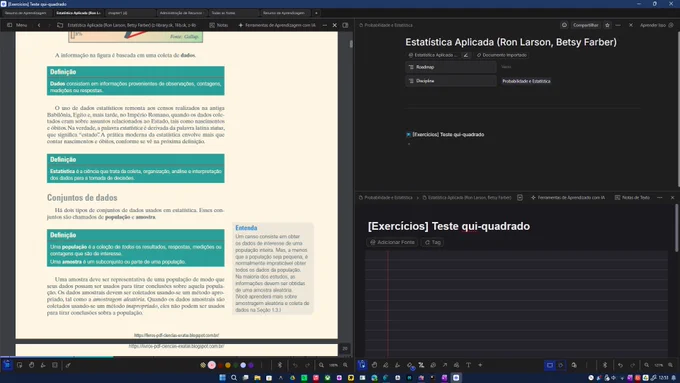680x383 pixels.
Task: Select the 'Estatística Aplicada (Ron L...' tab
Action: point(78,13)
